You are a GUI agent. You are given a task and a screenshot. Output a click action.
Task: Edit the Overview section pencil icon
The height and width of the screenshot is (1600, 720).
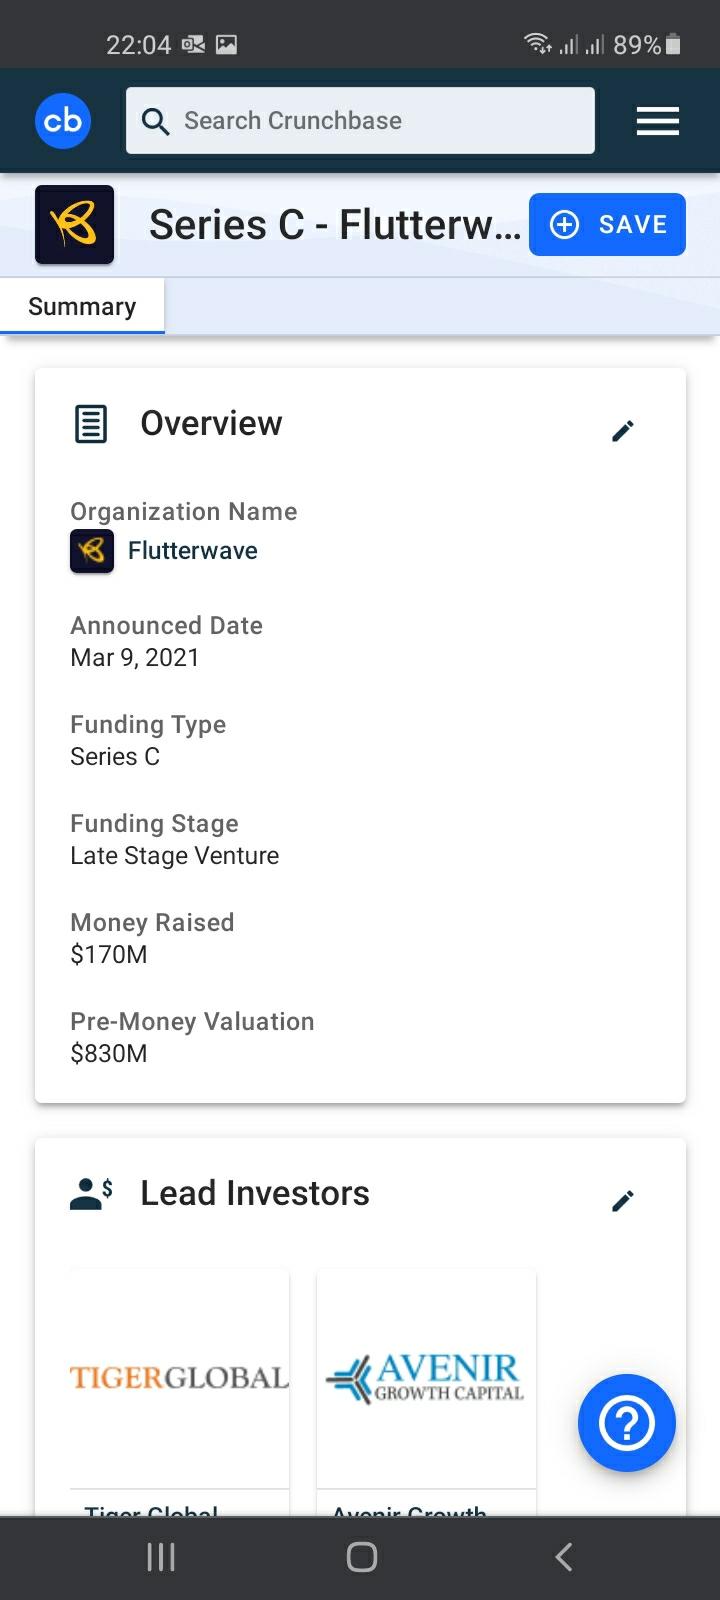point(622,431)
